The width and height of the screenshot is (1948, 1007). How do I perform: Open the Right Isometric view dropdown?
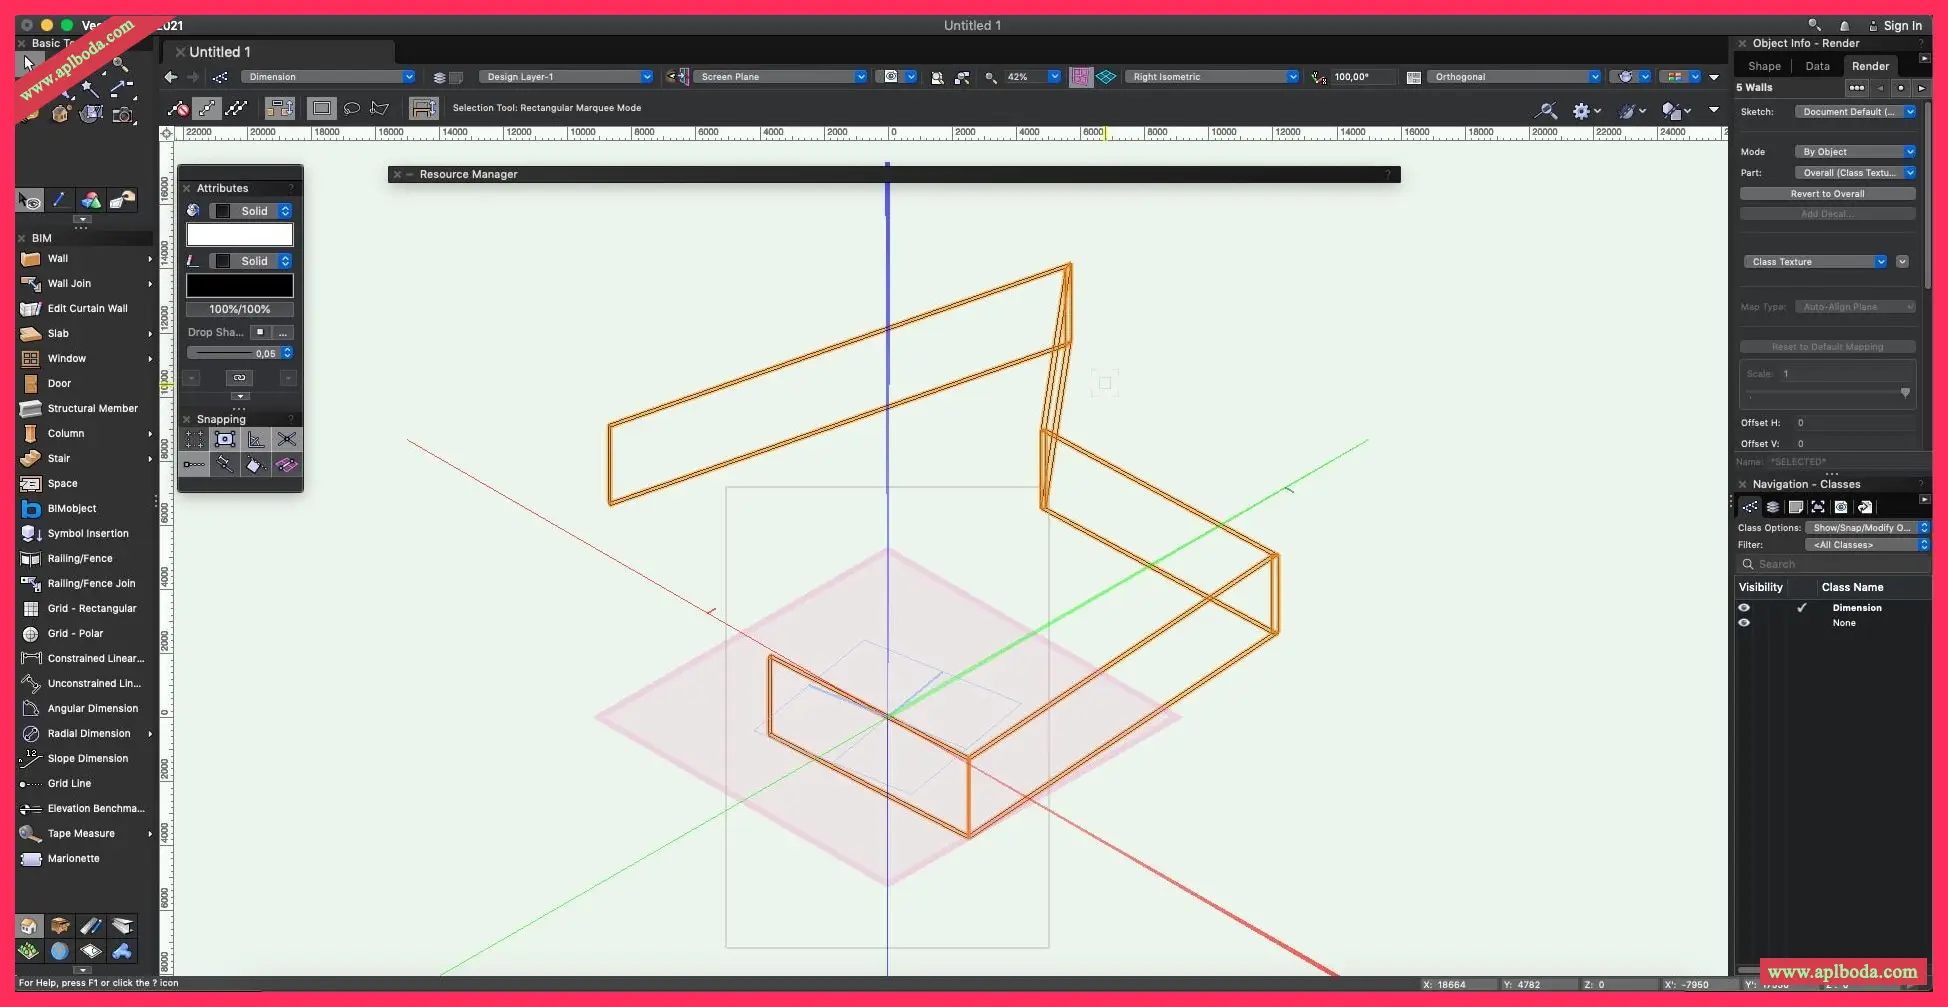click(1212, 77)
